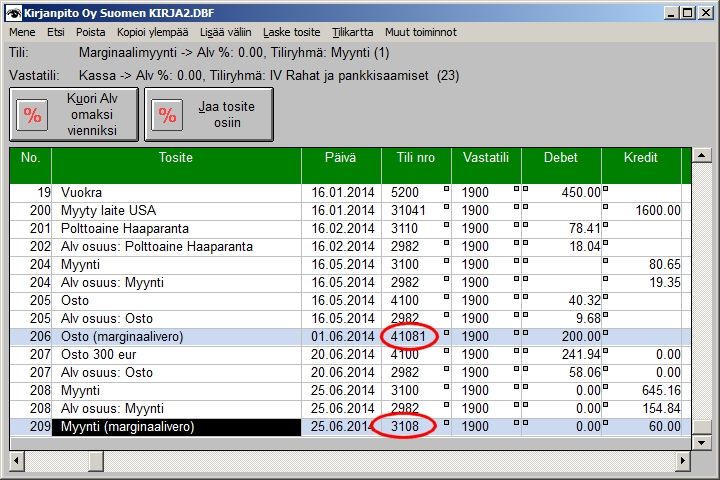Screen dimensions: 720x480
Task: Click the Kredit value 1600.00 cell
Action: pyautogui.click(x=640, y=210)
